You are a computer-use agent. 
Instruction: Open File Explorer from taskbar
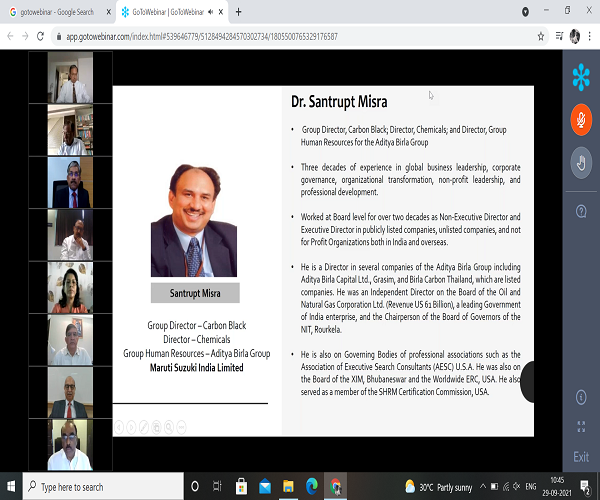[x=288, y=487]
